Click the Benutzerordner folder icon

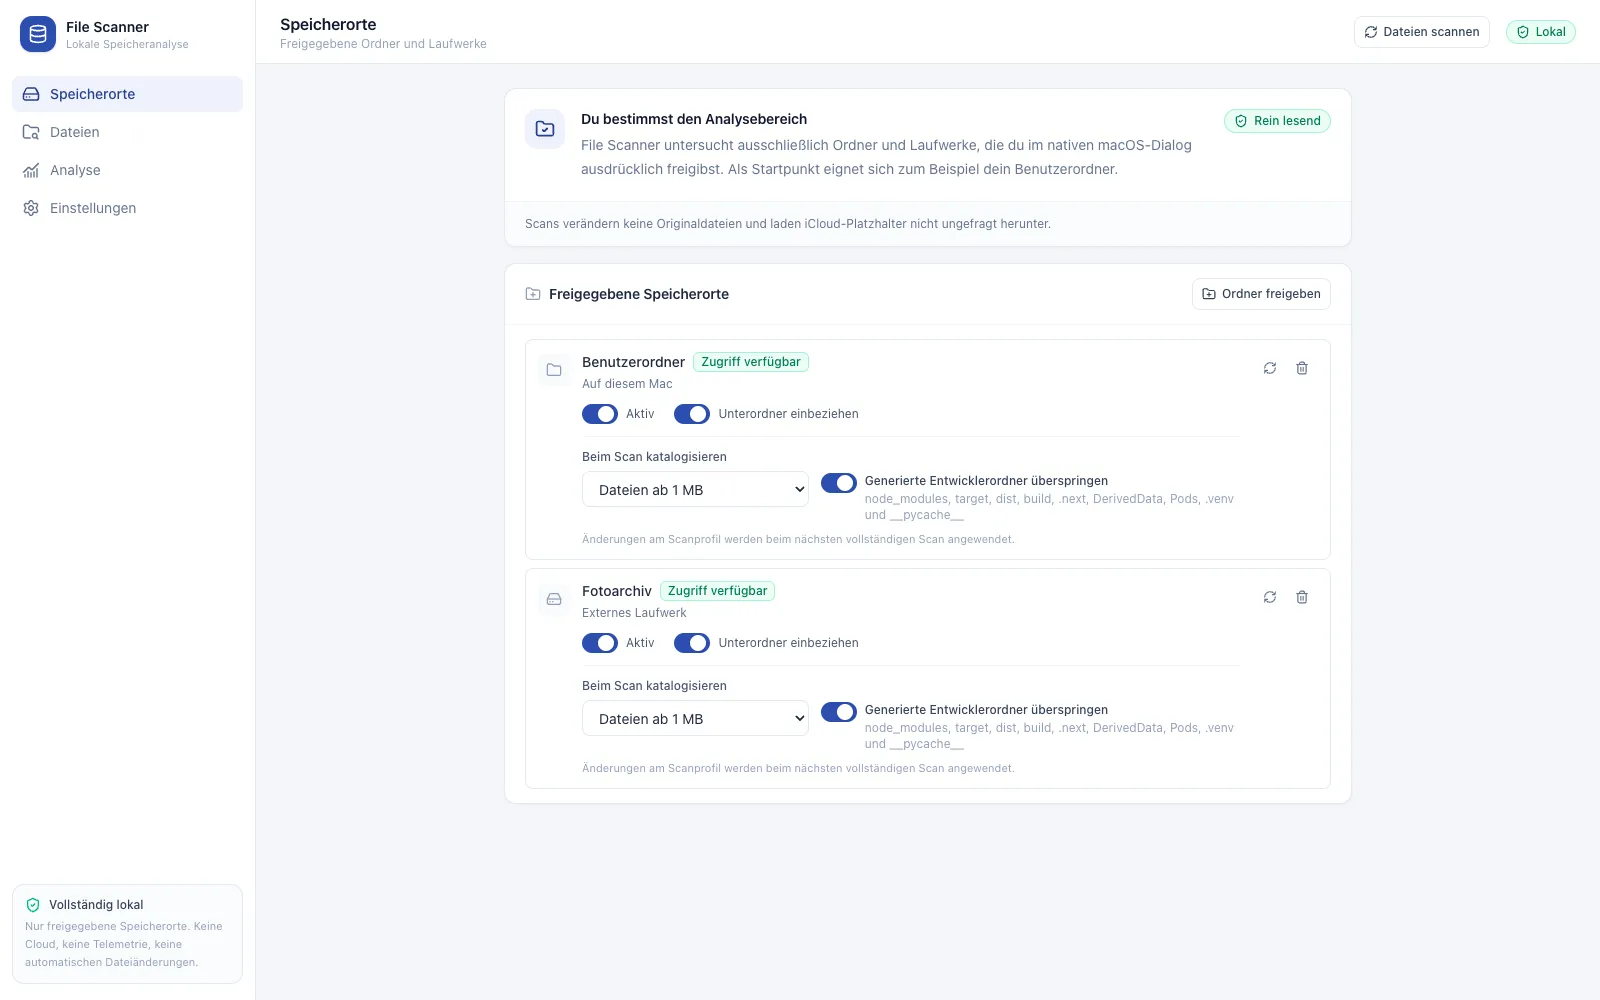click(x=554, y=370)
